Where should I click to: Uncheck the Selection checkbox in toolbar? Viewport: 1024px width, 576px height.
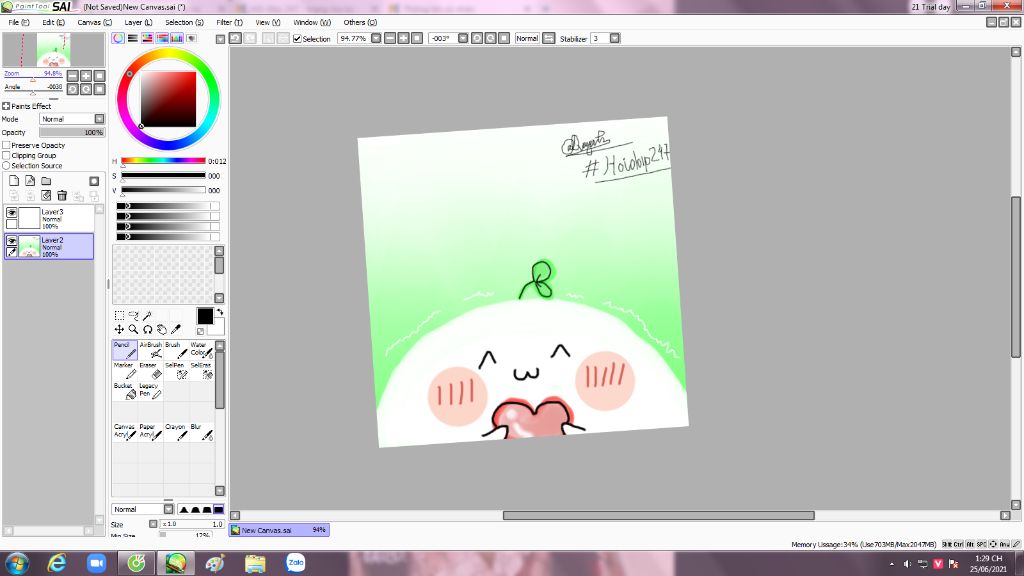click(x=297, y=39)
